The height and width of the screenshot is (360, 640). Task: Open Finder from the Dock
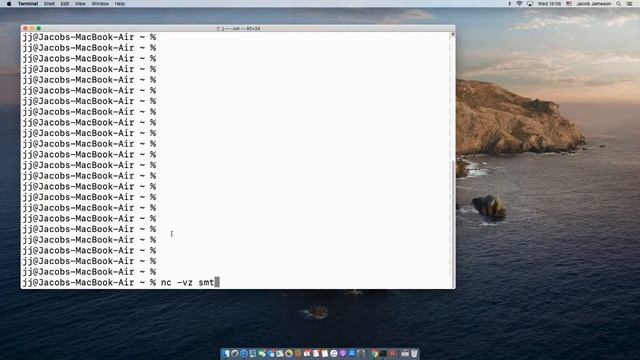227,353
